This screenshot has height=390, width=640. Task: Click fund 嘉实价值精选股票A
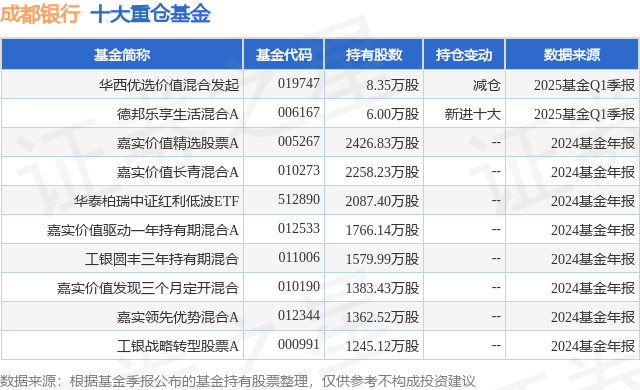(178, 143)
